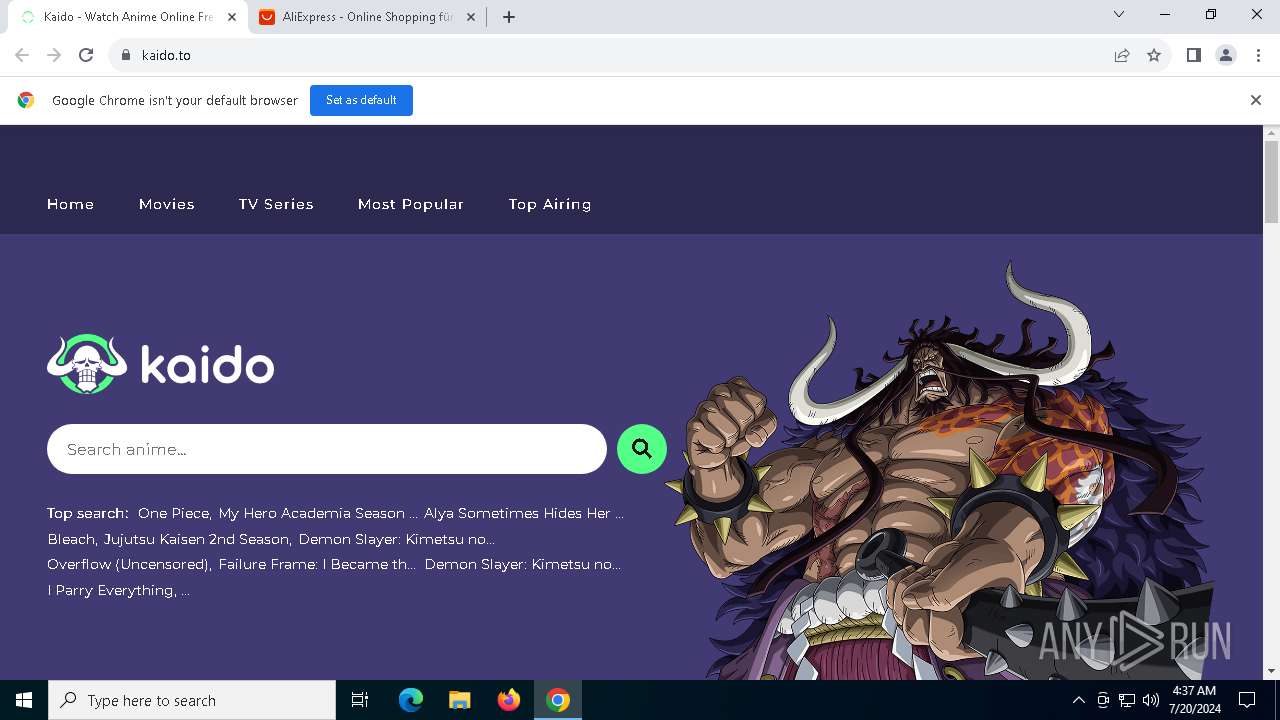Screen dimensions: 1280x720
Task: Open the notification center icon
Action: click(x=1247, y=700)
